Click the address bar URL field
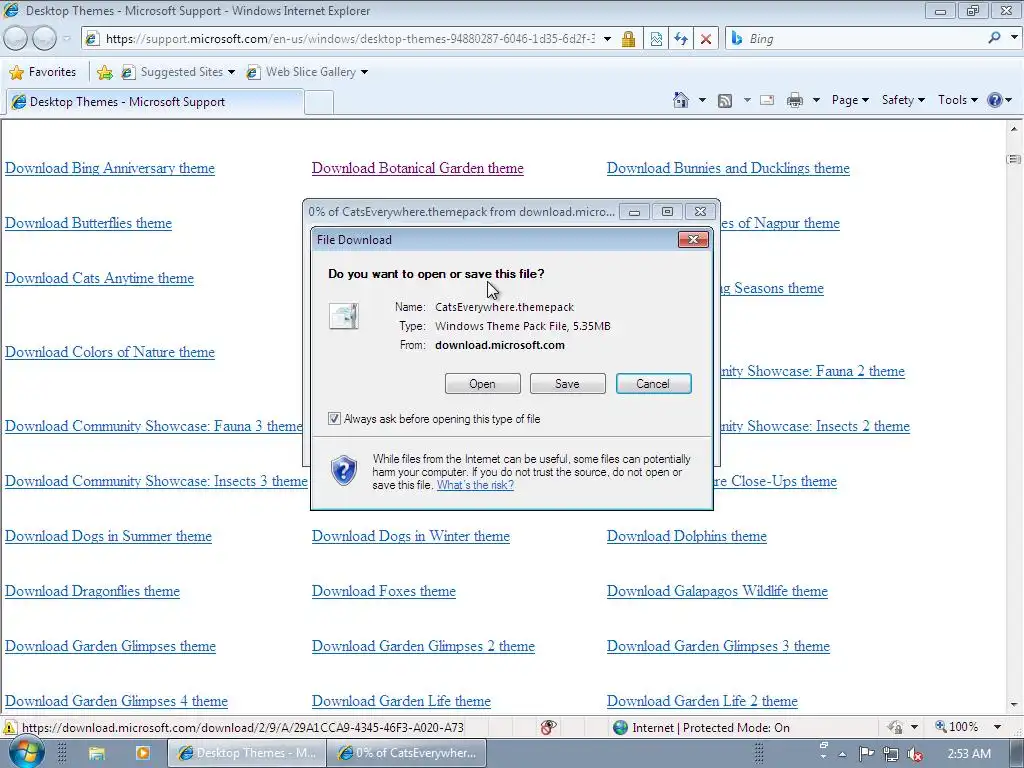The height and width of the screenshot is (768, 1024). (x=350, y=39)
